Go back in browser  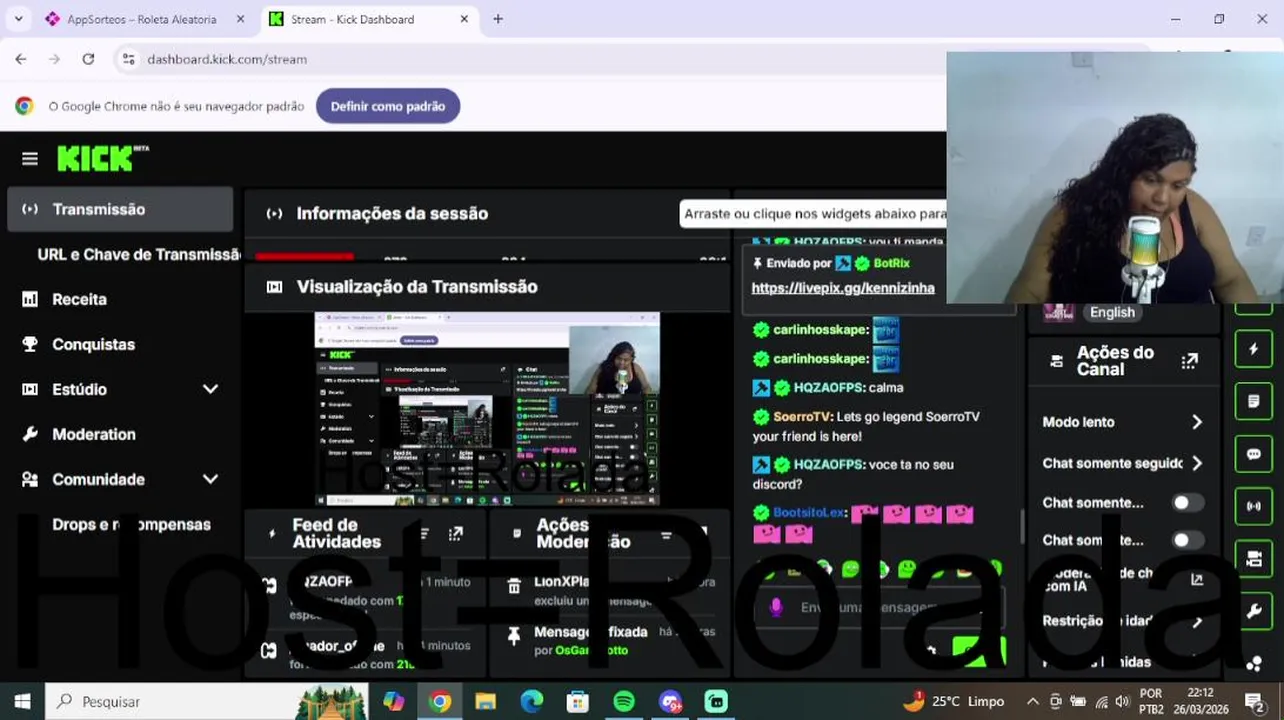tap(21, 59)
